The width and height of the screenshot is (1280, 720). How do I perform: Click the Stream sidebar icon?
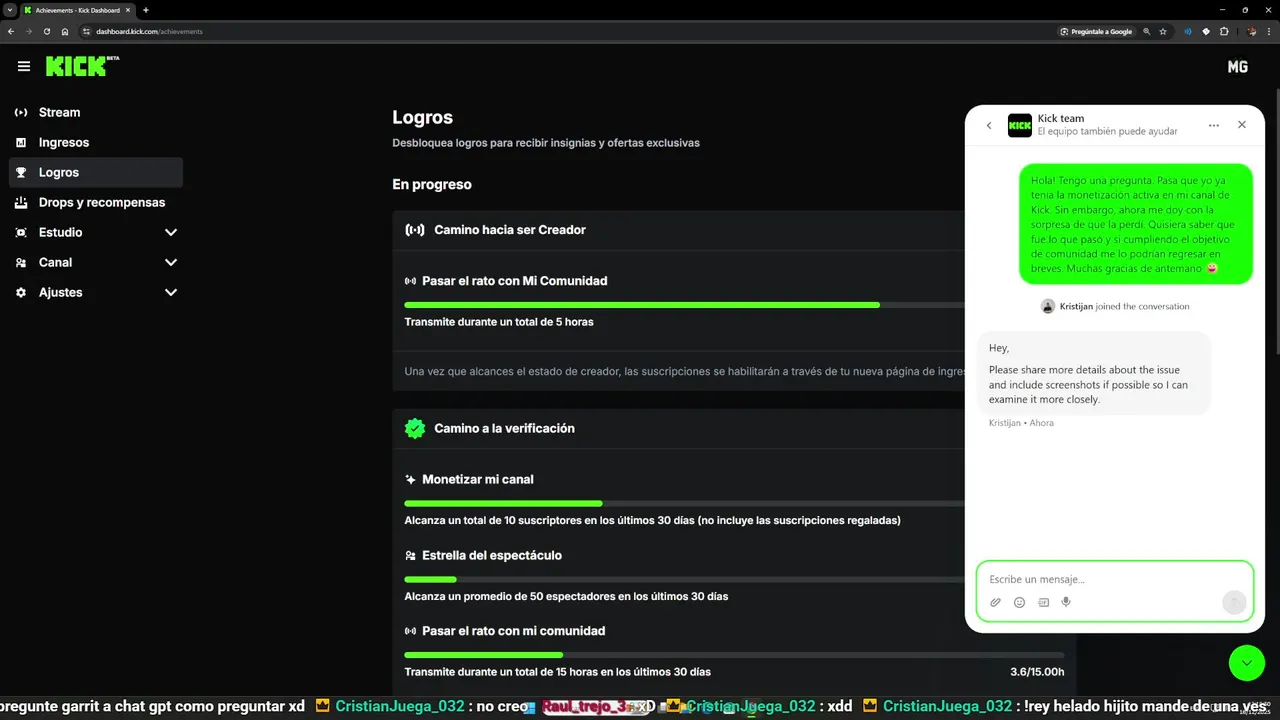click(x=21, y=112)
